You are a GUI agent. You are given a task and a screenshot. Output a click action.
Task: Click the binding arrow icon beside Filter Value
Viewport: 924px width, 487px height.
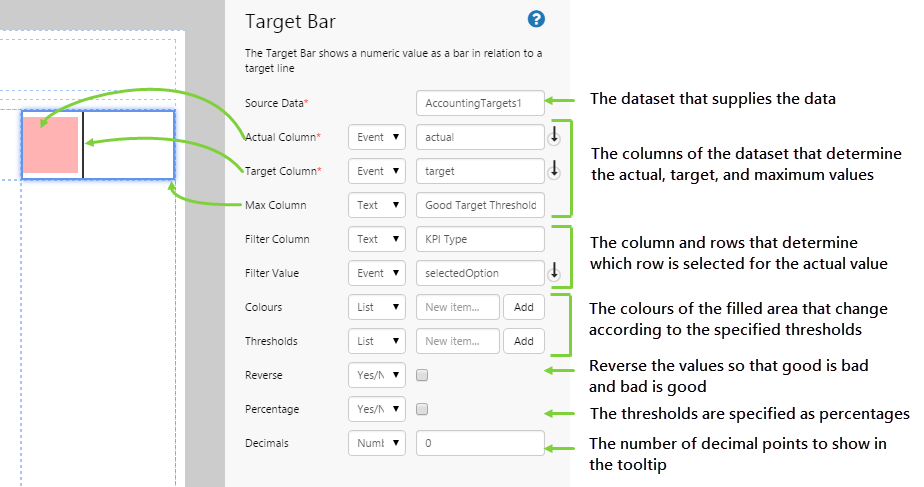(x=555, y=272)
